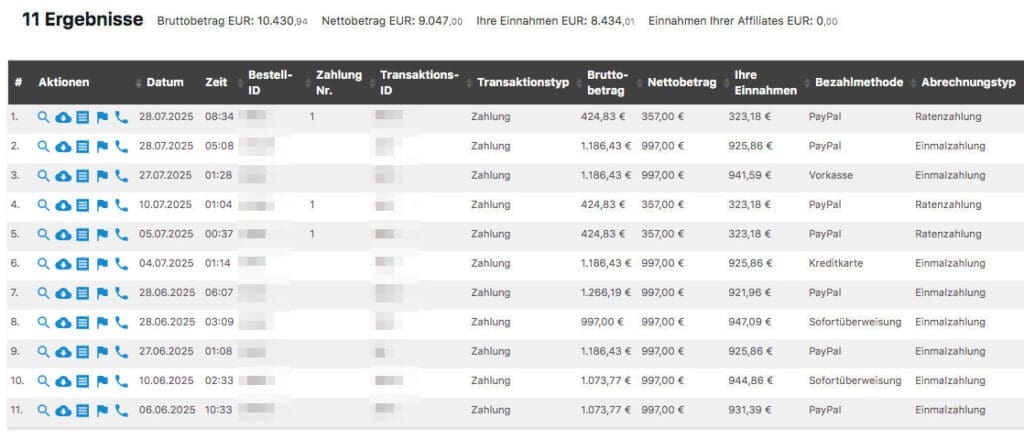Image resolution: width=1024 pixels, height=440 pixels.
Task: Open the list details icon in row 3
Action: point(82,176)
